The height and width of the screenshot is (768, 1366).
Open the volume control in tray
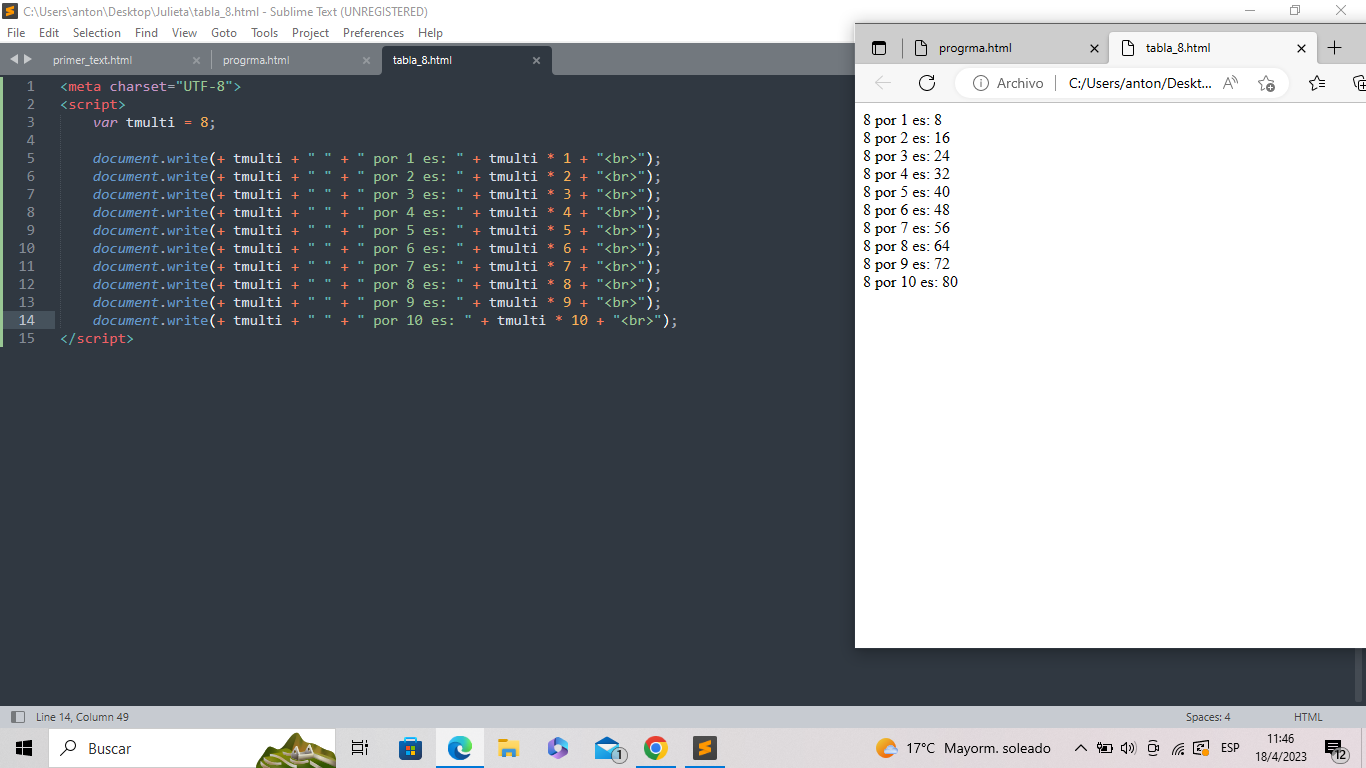point(1129,748)
